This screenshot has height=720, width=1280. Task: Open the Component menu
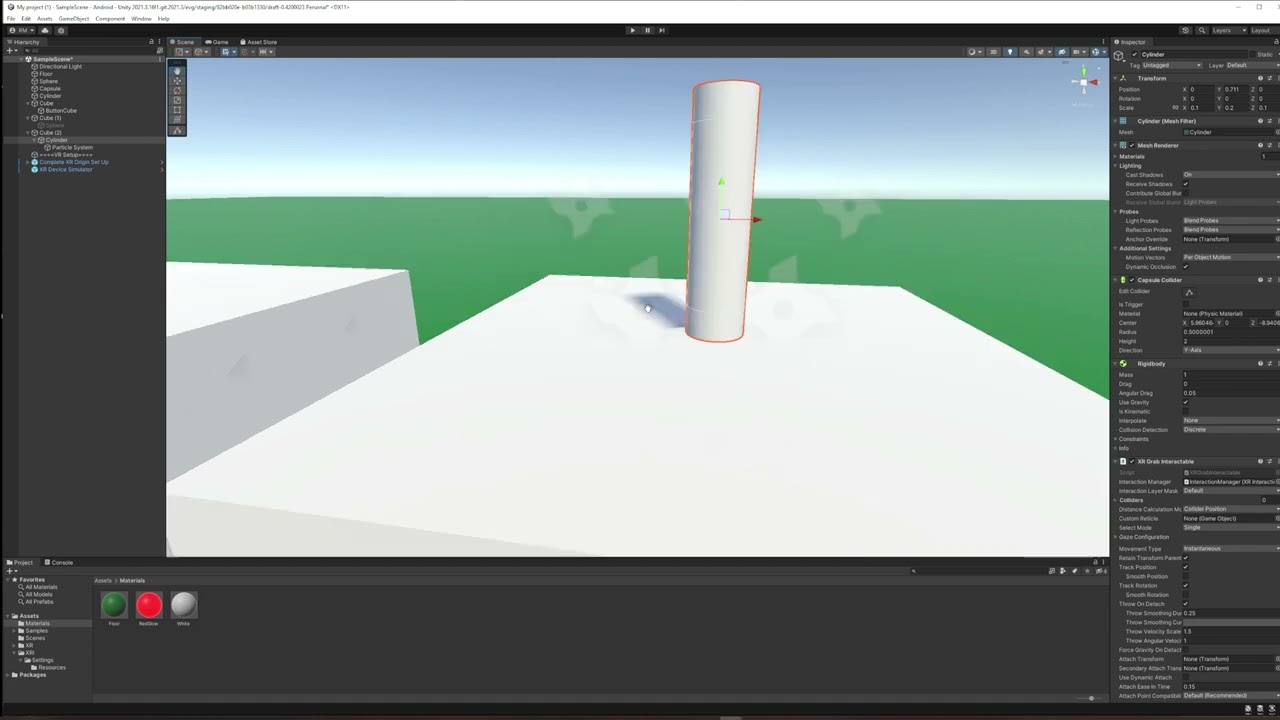[110, 19]
